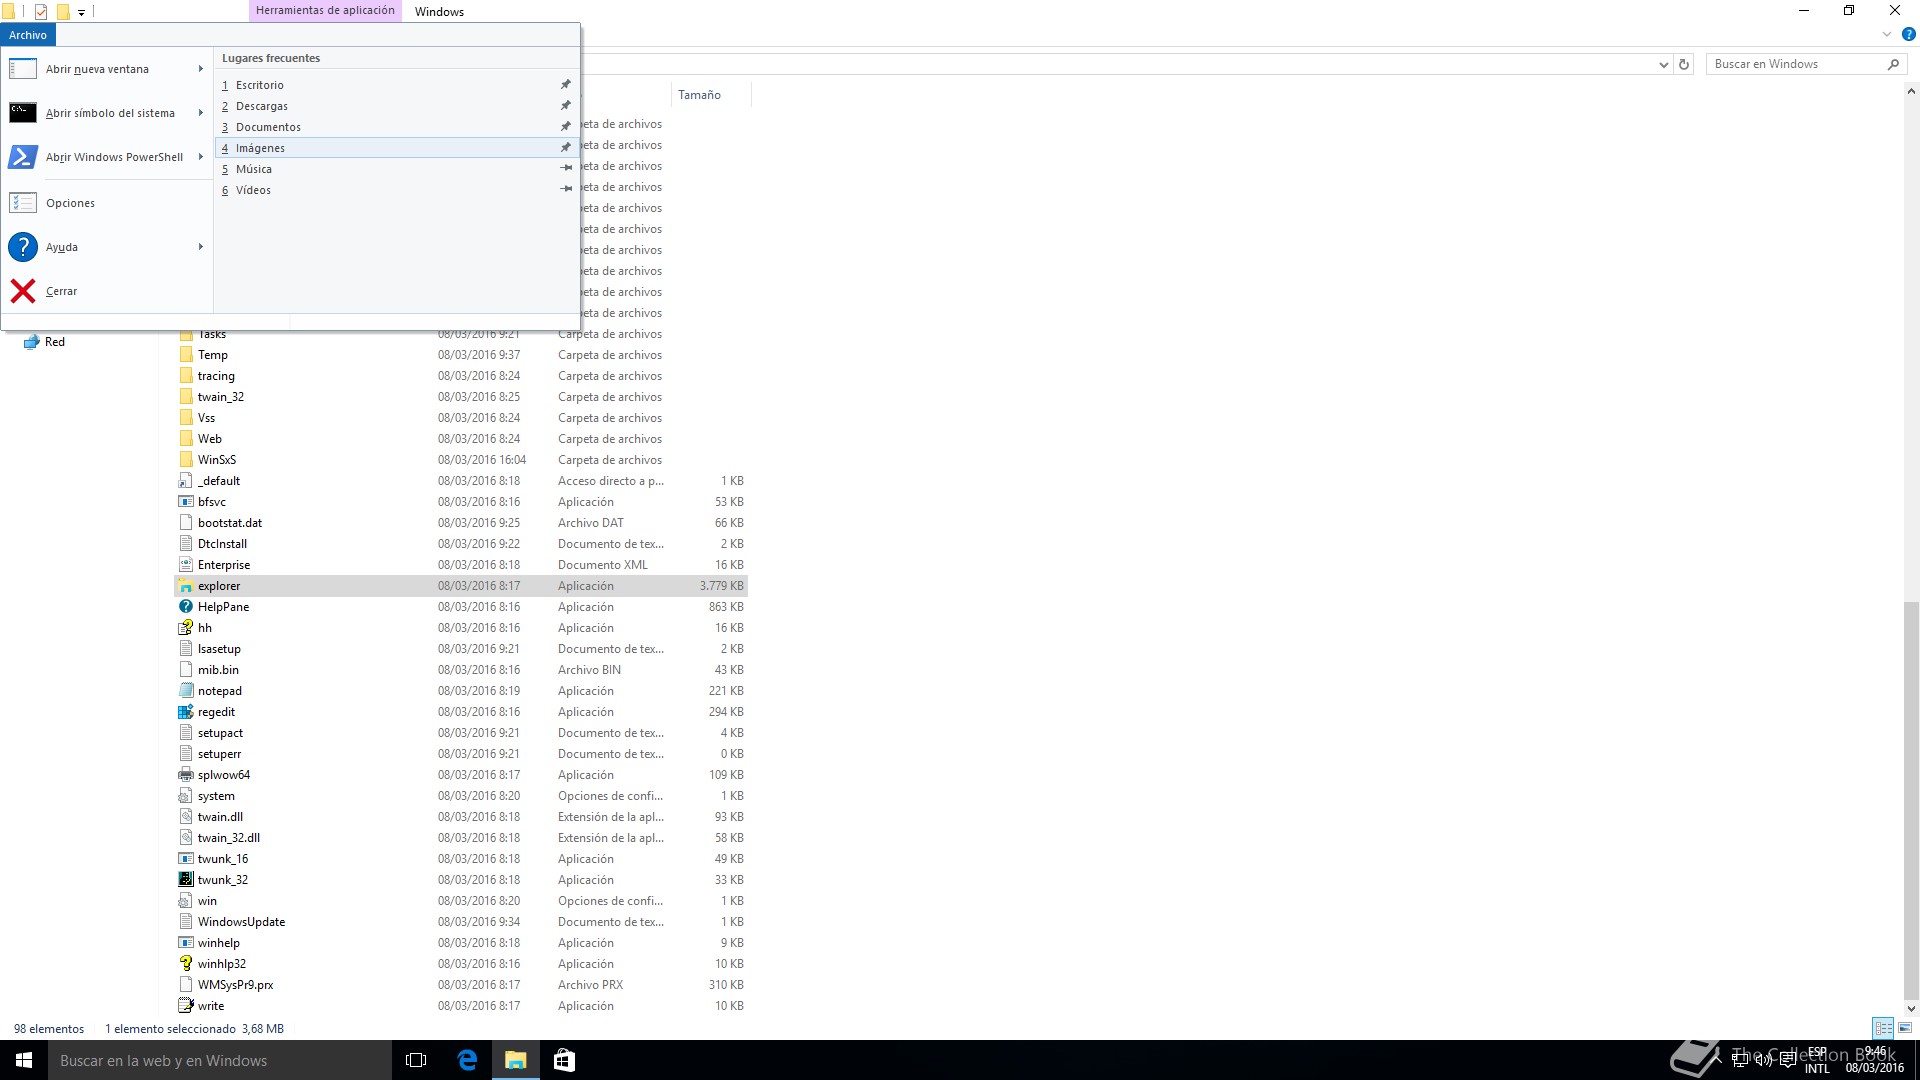Screen dimensions: 1920x1080
Task: Expand Abrir Windows PowerShell submenu arrow
Action: pos(201,157)
